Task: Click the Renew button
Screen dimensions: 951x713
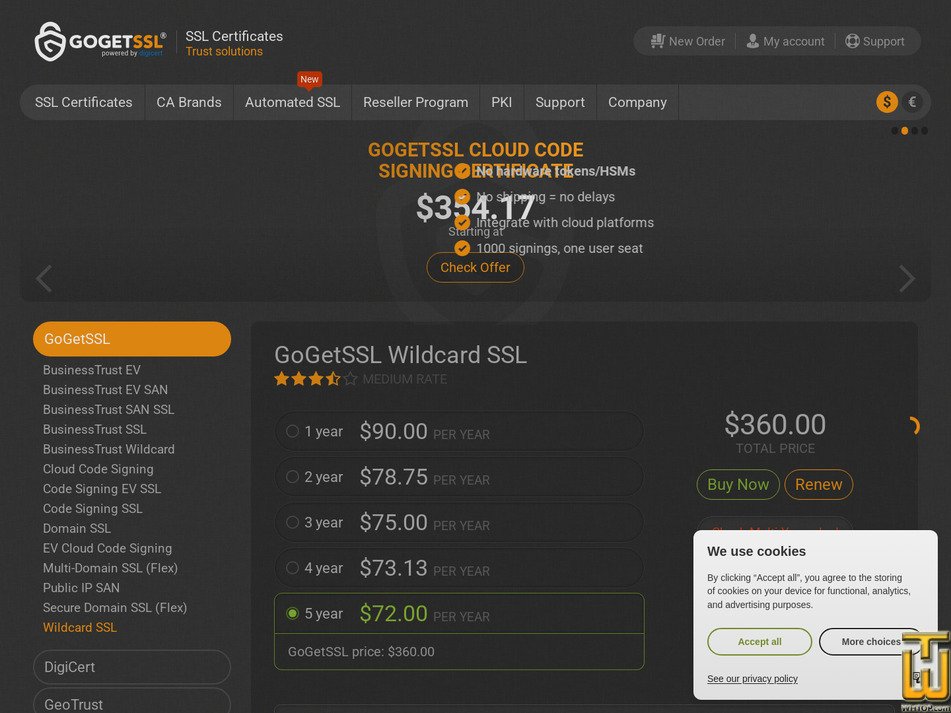Action: [818, 484]
